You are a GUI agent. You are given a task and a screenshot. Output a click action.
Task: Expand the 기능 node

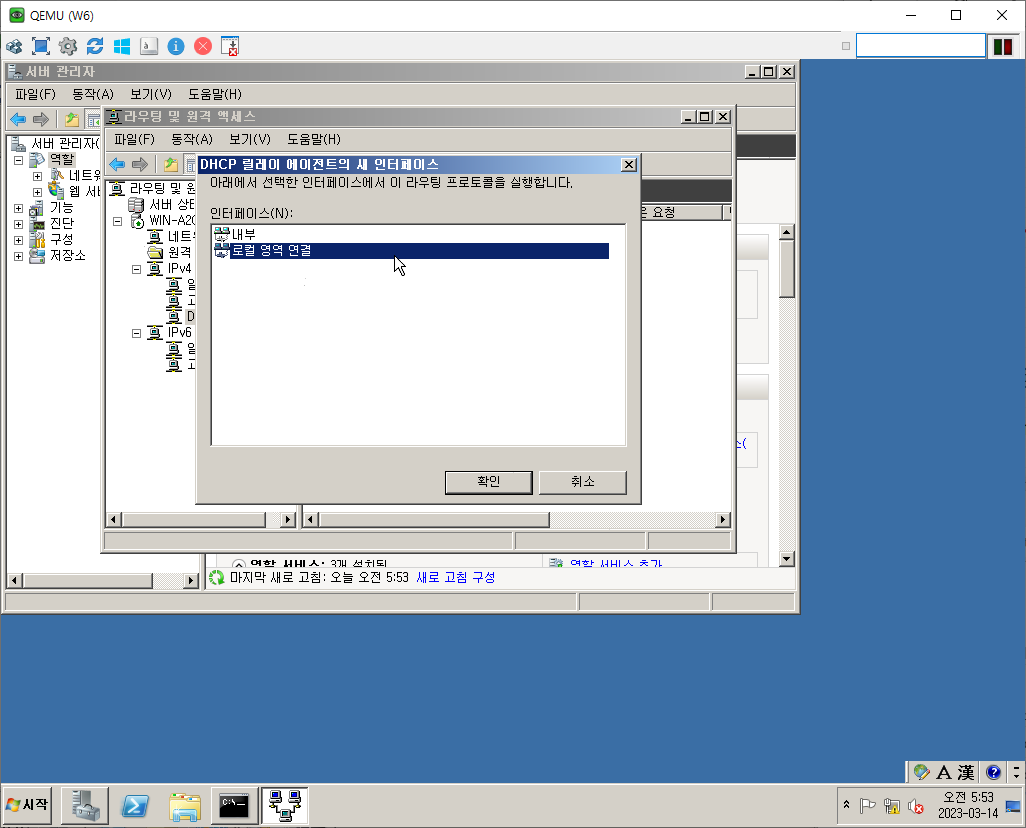[x=18, y=208]
